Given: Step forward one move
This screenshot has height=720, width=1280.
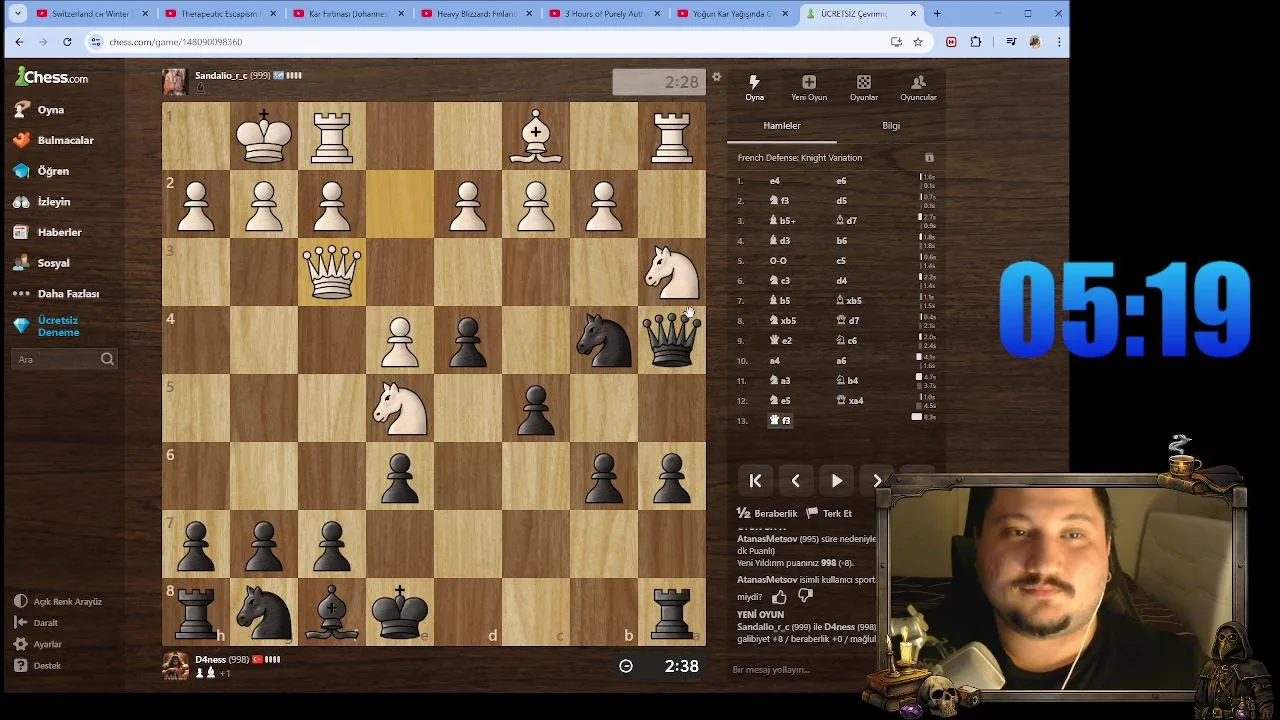Looking at the screenshot, I should coord(877,481).
